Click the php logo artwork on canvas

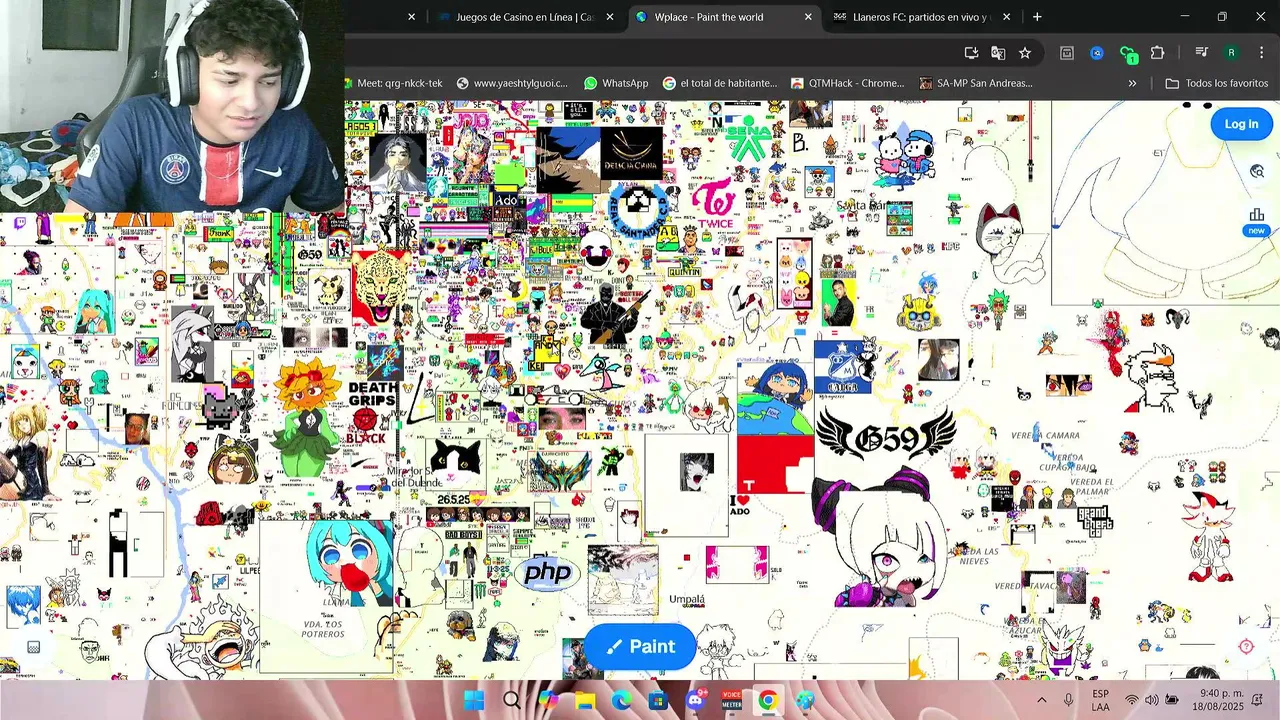tap(548, 573)
